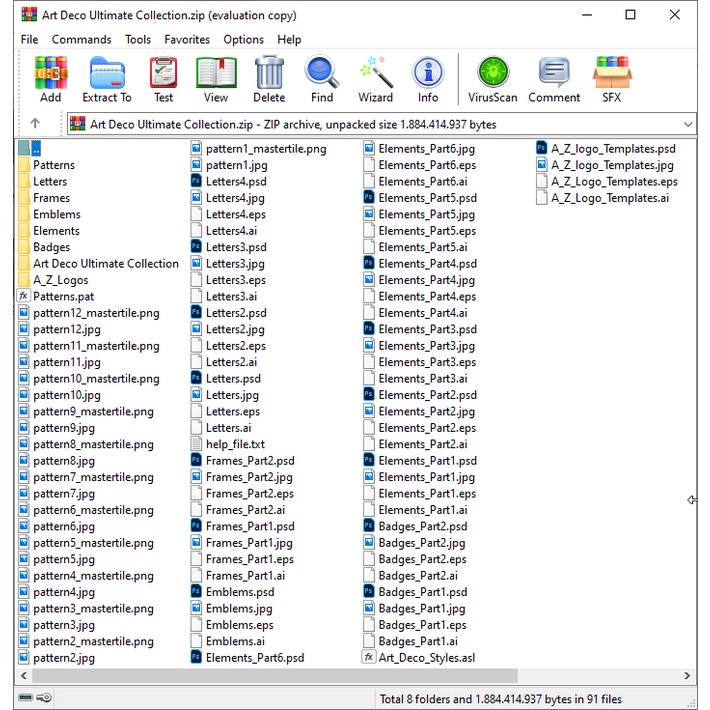
Task: Create SFX self-extracting archive
Action: point(611,79)
